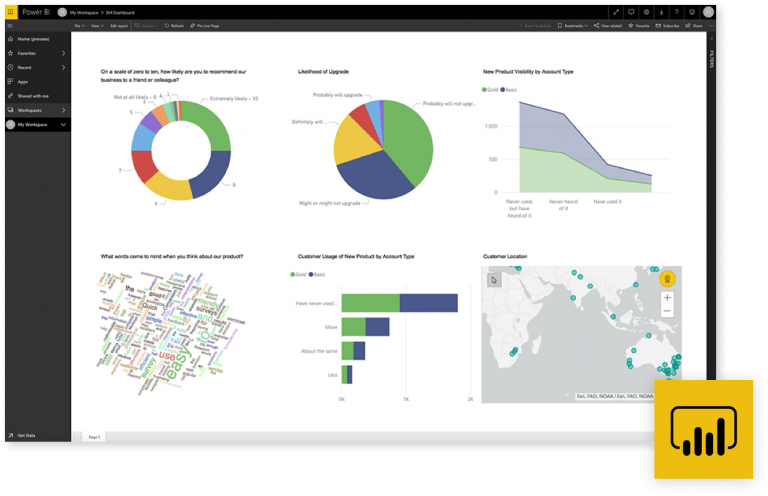This screenshot has height=496, width=768.
Task: Click the Power BI logo text
Action: point(36,12)
